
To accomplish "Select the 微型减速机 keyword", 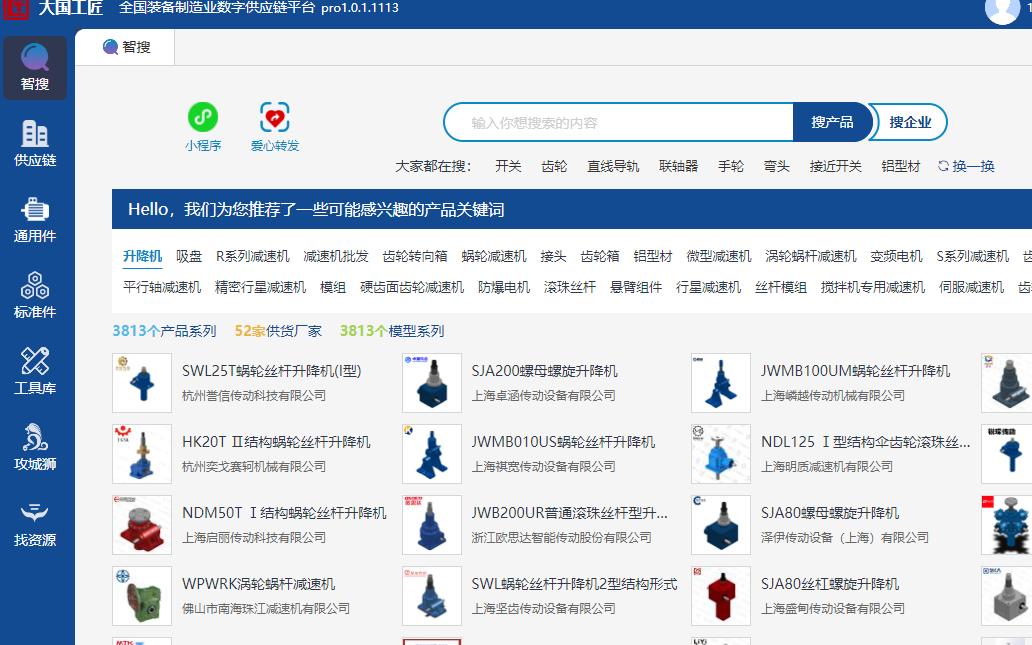I will [719, 256].
